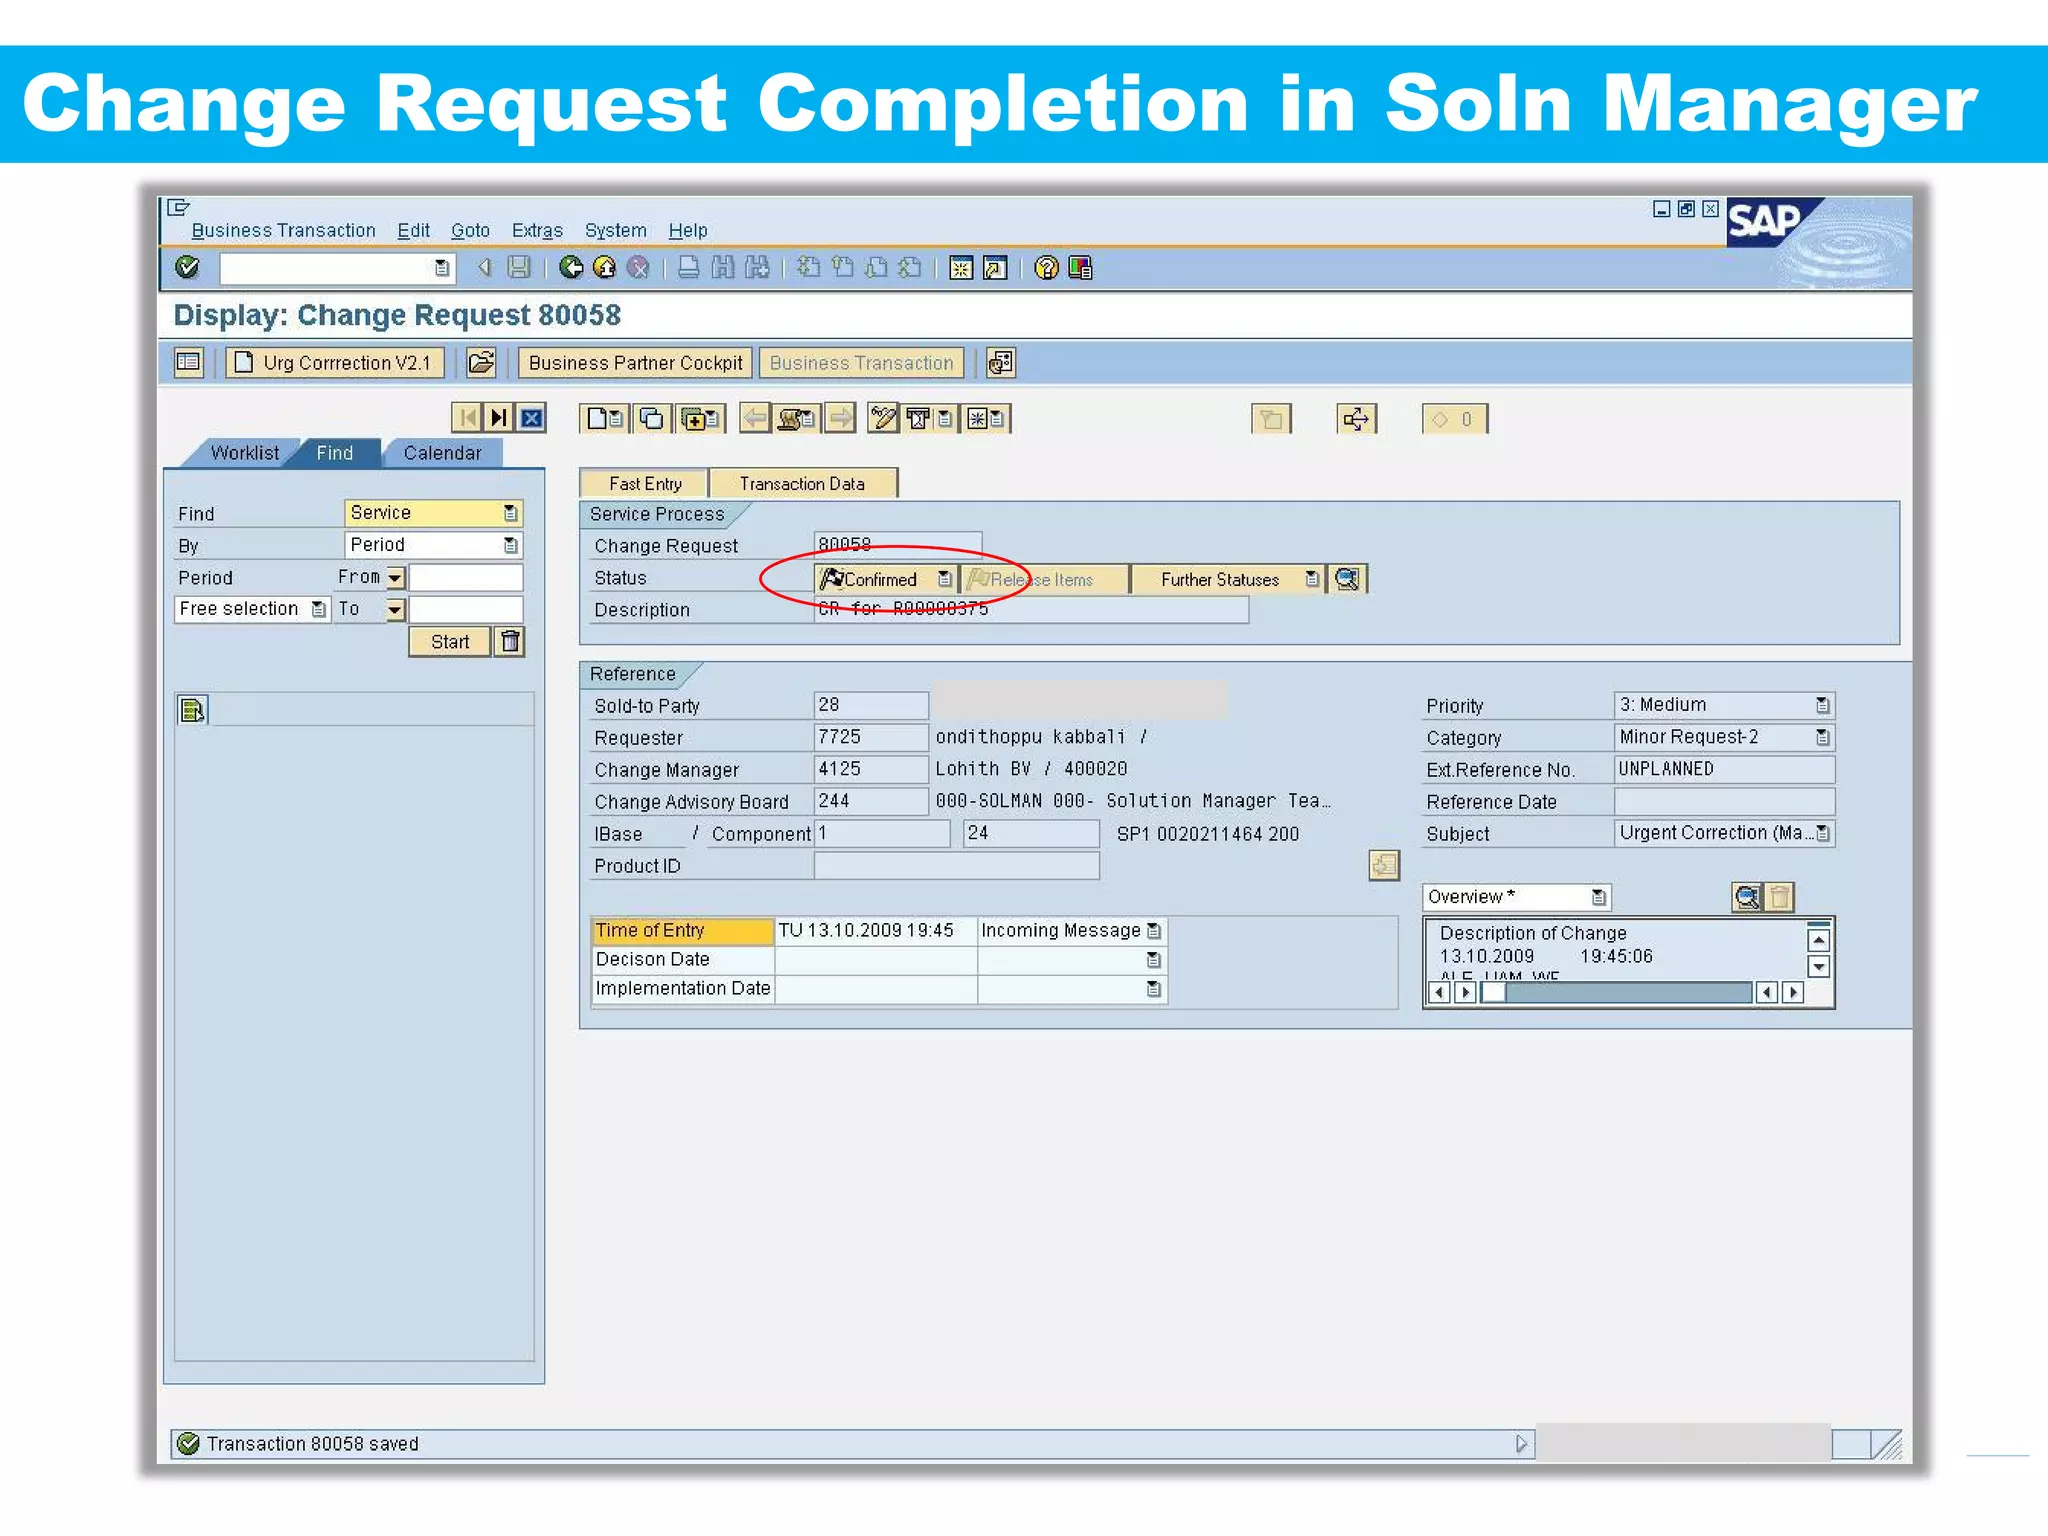Viewport: 2048px width, 1536px height.
Task: Open the By Period dropdown
Action: click(510, 545)
